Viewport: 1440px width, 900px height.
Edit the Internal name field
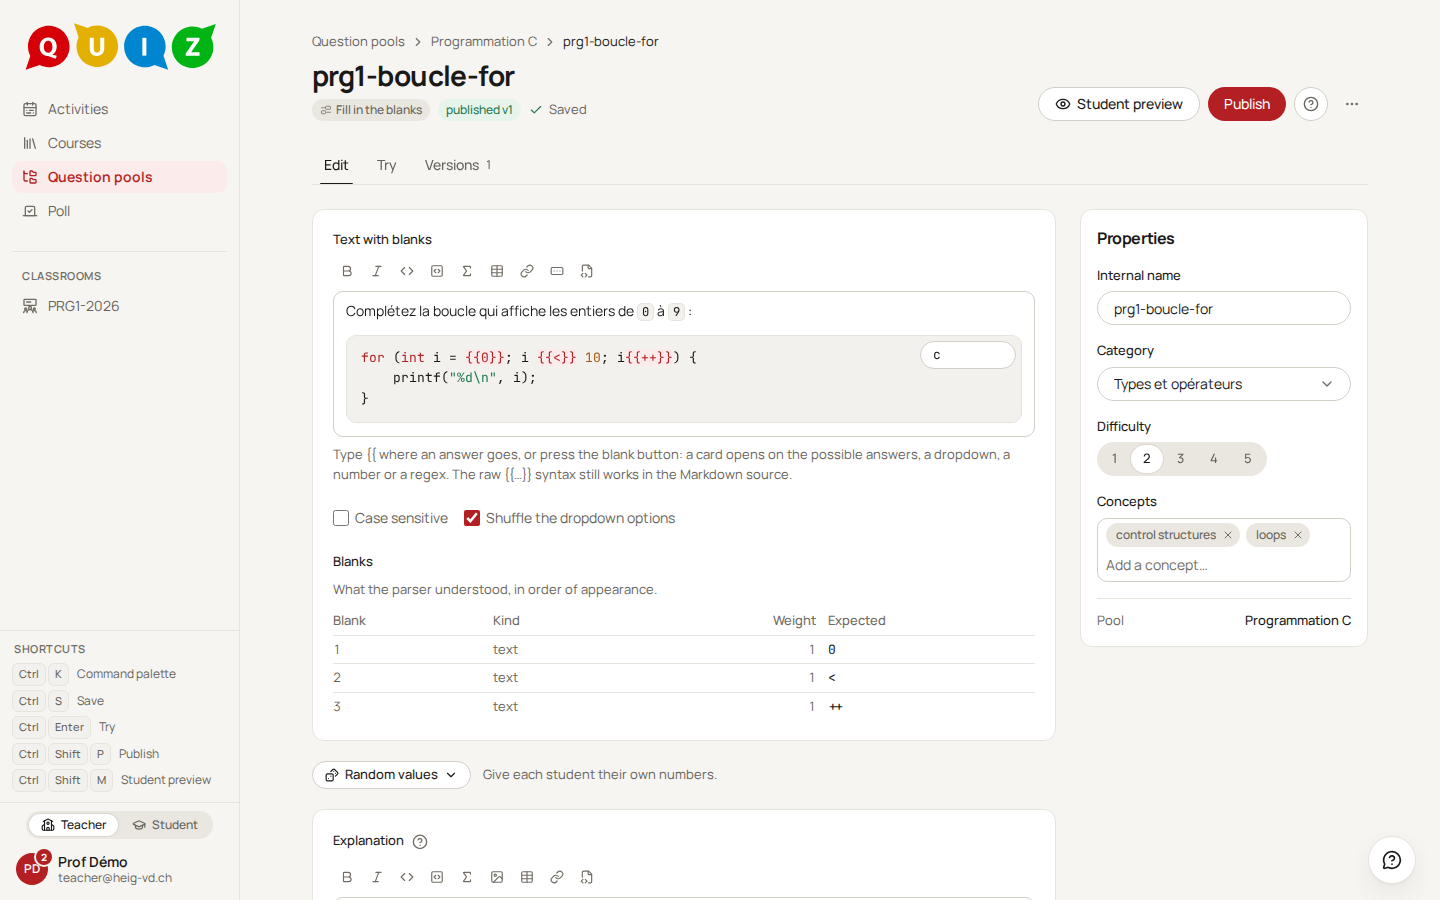[1224, 308]
